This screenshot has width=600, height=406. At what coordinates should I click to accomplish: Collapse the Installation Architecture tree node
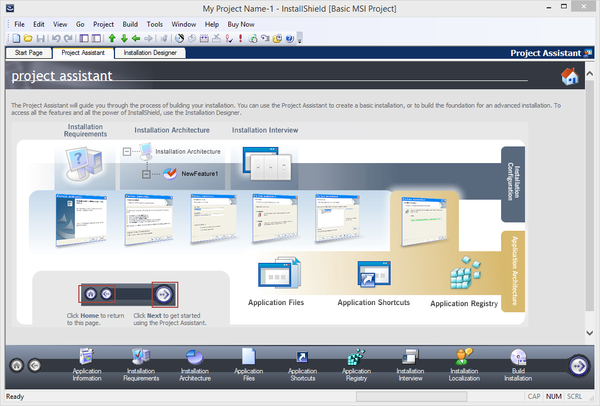[x=127, y=152]
